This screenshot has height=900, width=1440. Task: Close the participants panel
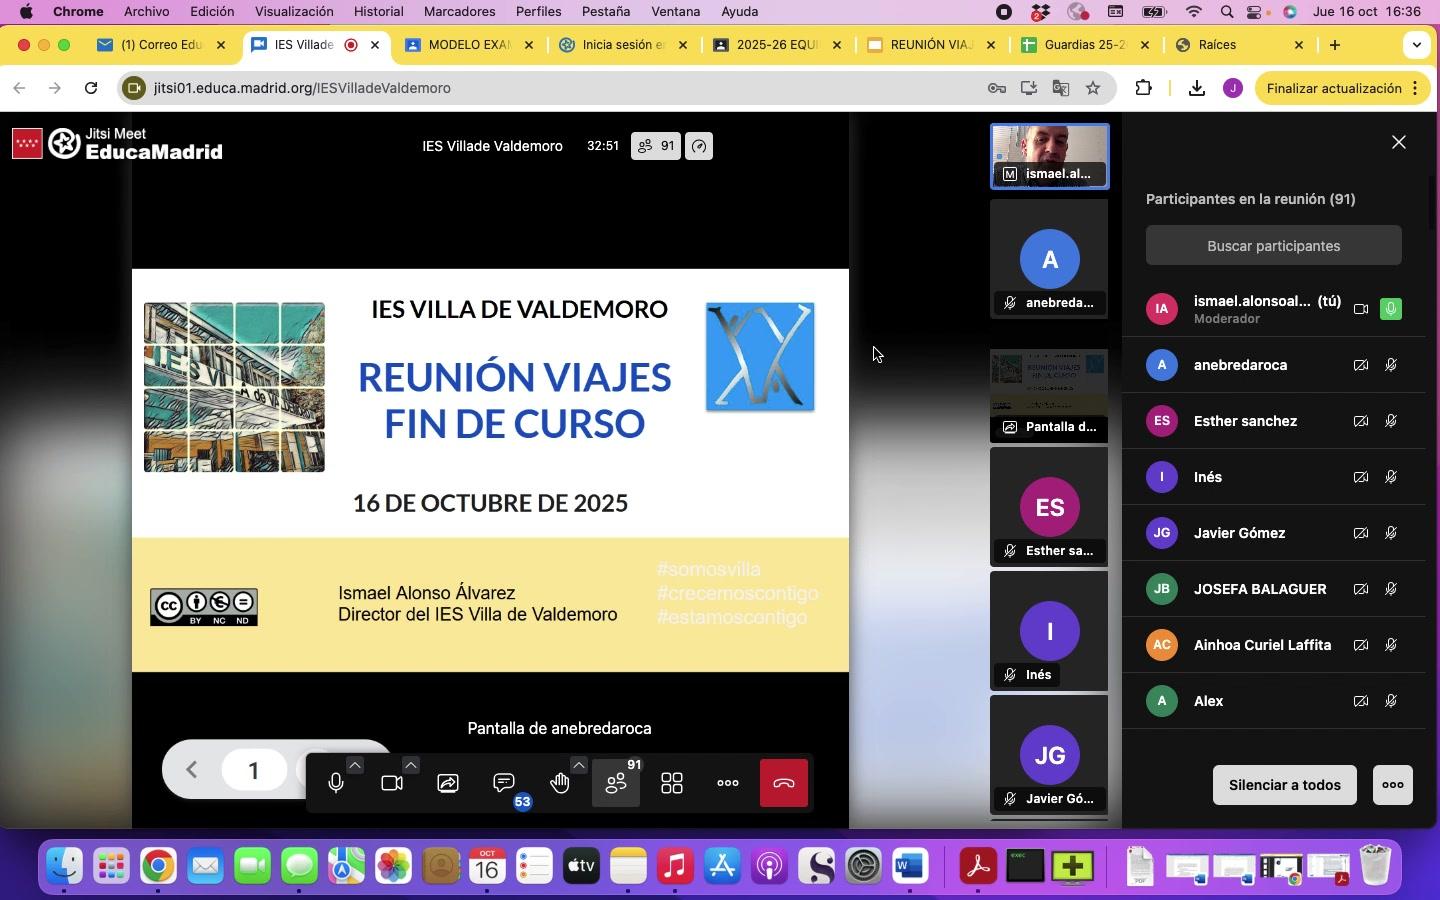pos(1399,143)
